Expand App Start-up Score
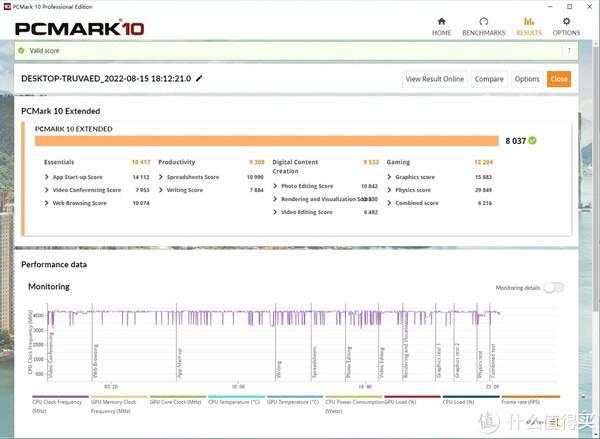600x439 pixels. [x=47, y=177]
